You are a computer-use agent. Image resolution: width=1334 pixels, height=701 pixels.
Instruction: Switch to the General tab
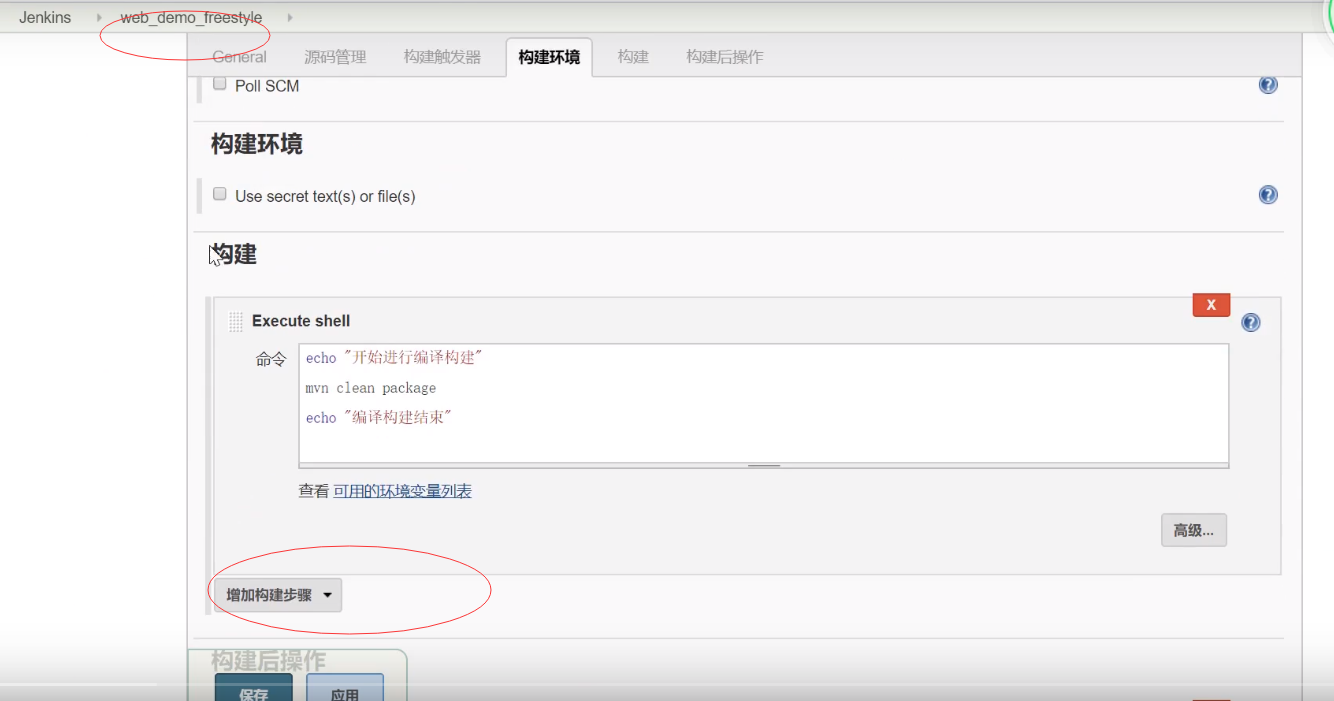tap(240, 57)
